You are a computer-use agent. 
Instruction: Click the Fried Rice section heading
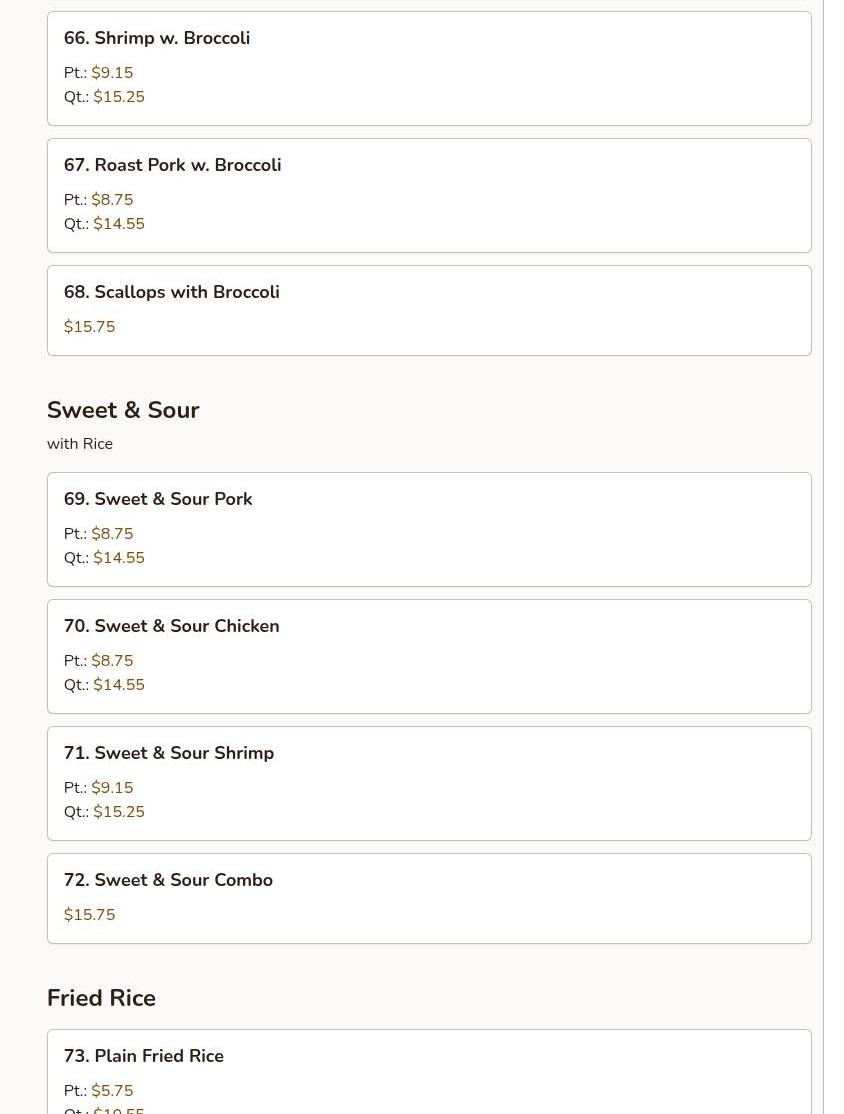coord(101,998)
